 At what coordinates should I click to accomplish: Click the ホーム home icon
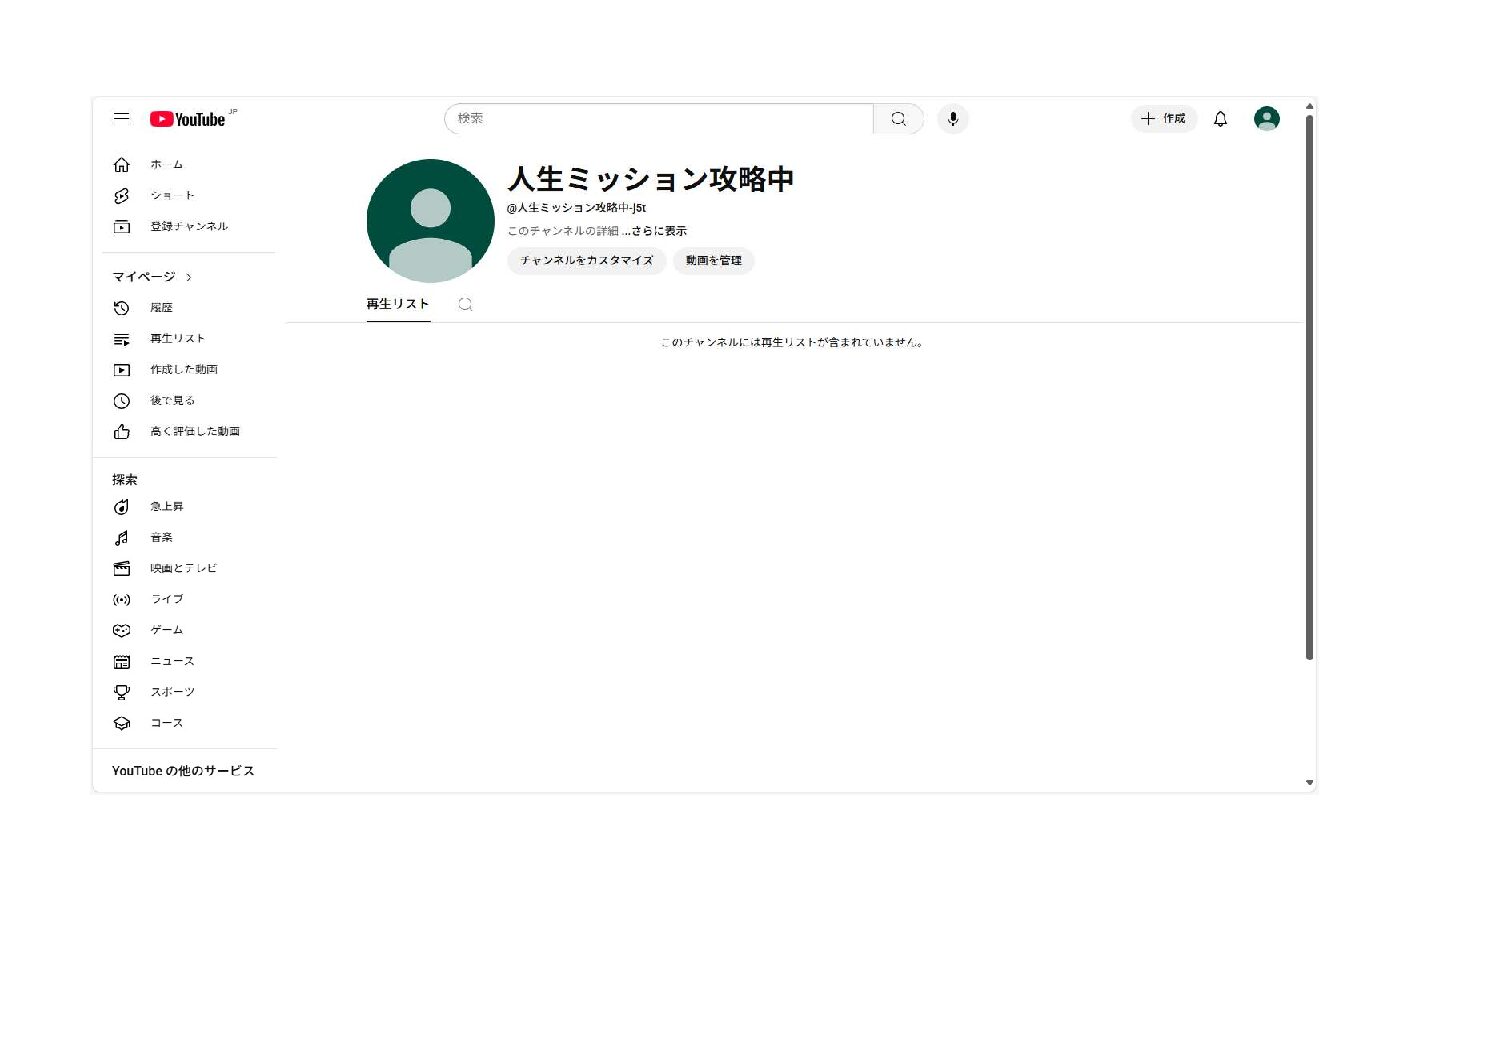122,165
